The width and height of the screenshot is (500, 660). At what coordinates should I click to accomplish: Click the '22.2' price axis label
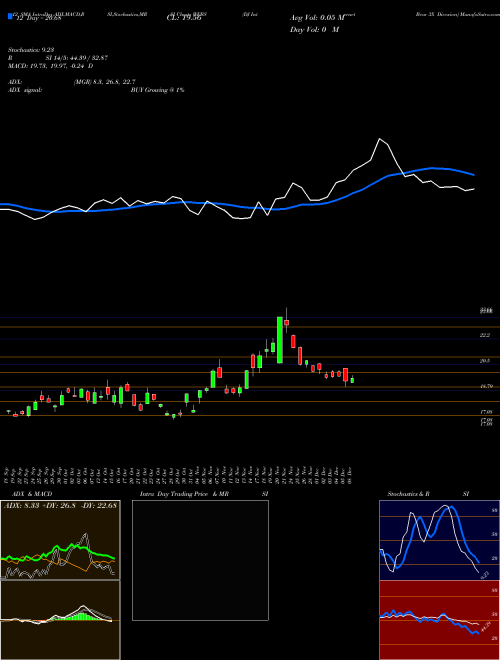click(485, 335)
